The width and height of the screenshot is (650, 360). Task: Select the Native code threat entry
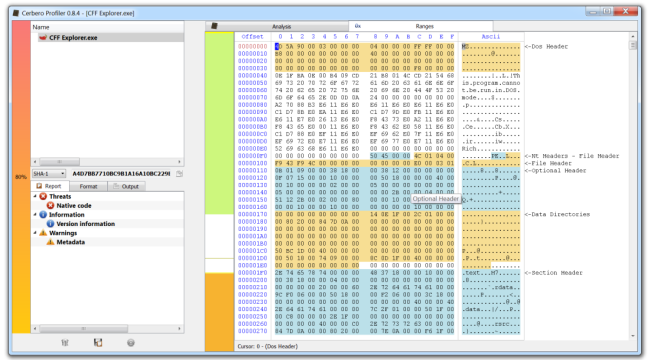click(x=74, y=205)
